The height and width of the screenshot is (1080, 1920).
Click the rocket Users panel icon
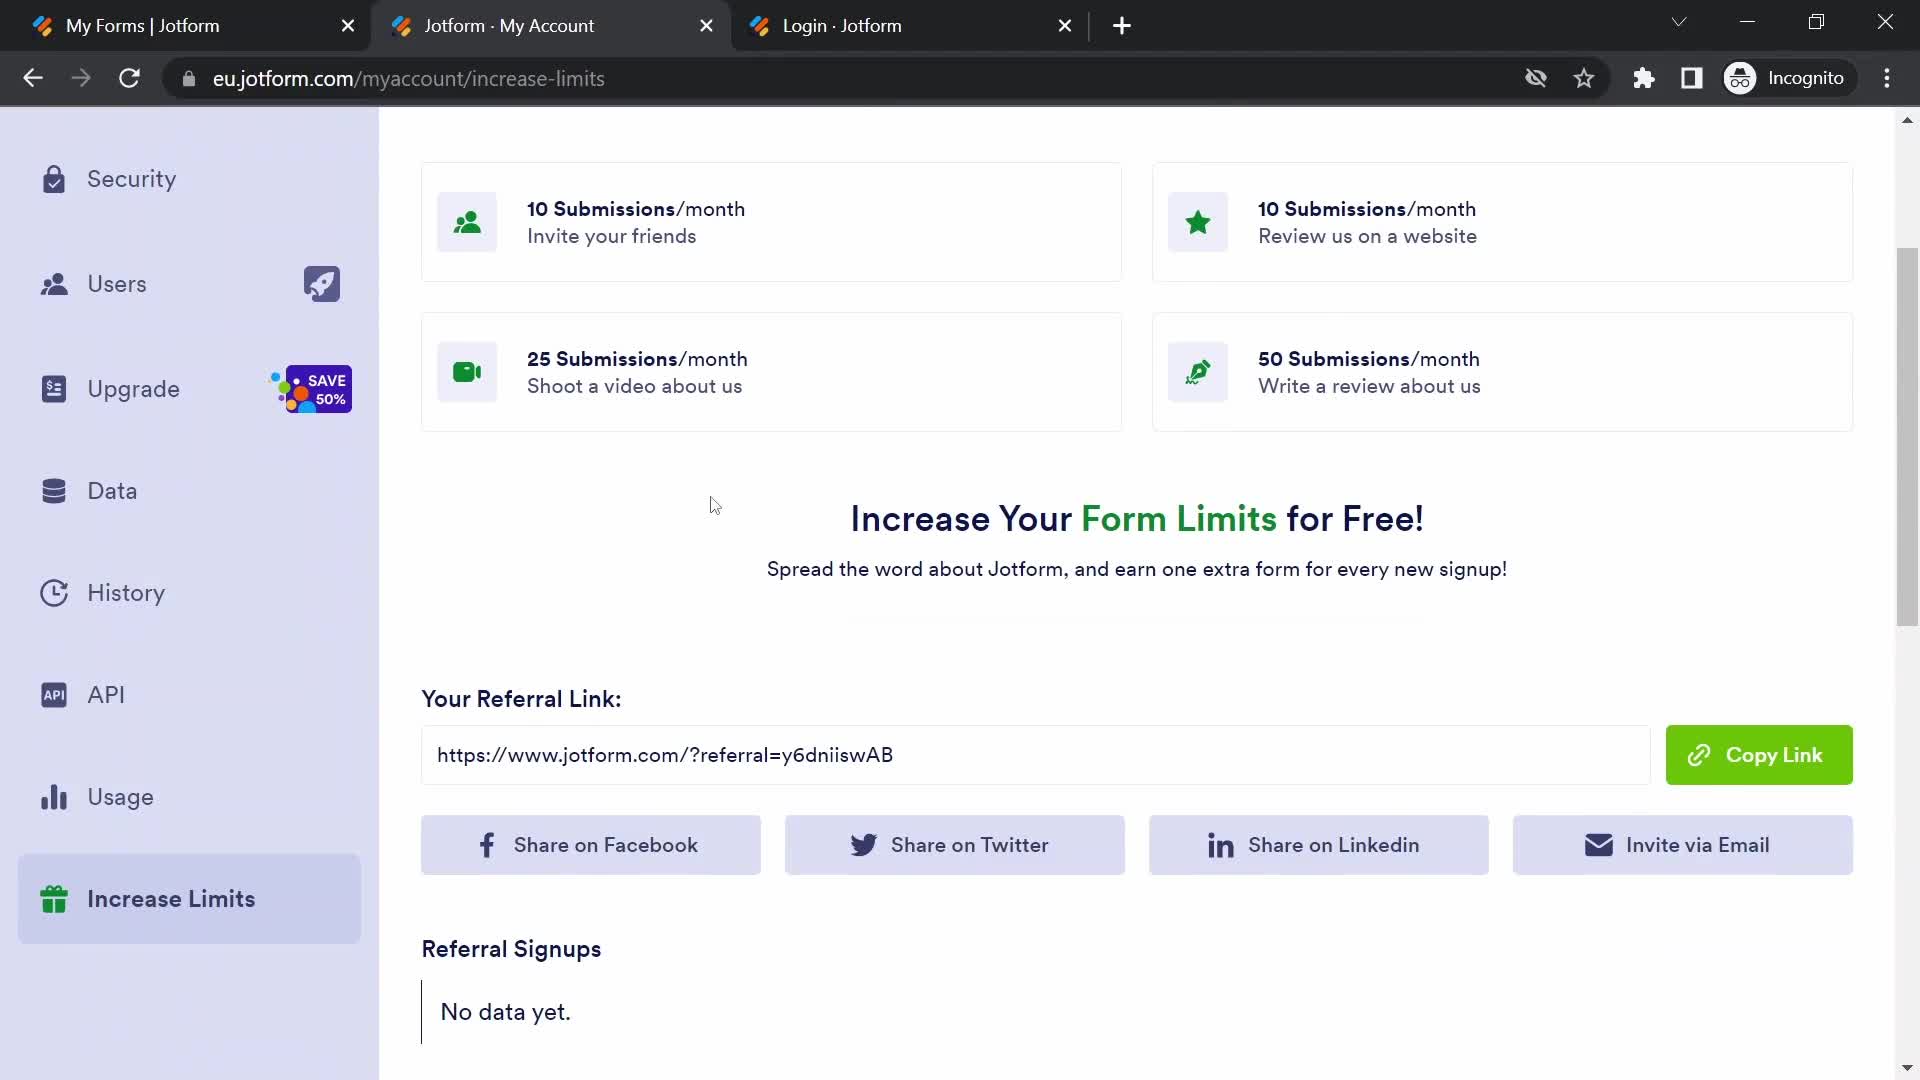pos(320,284)
